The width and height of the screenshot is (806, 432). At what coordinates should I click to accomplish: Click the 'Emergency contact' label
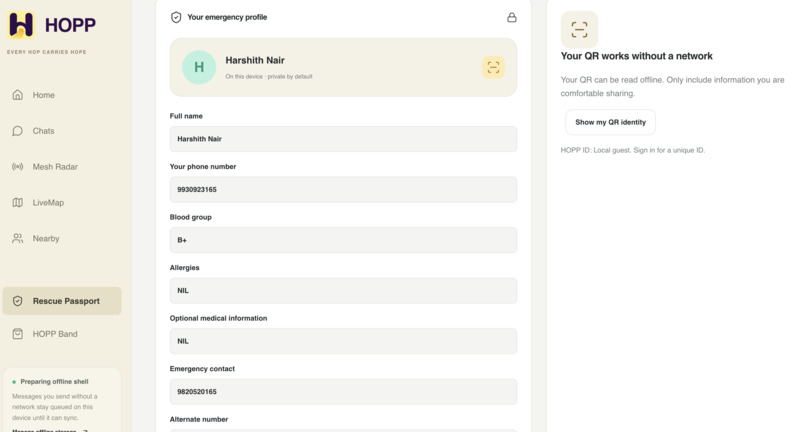[x=202, y=369]
